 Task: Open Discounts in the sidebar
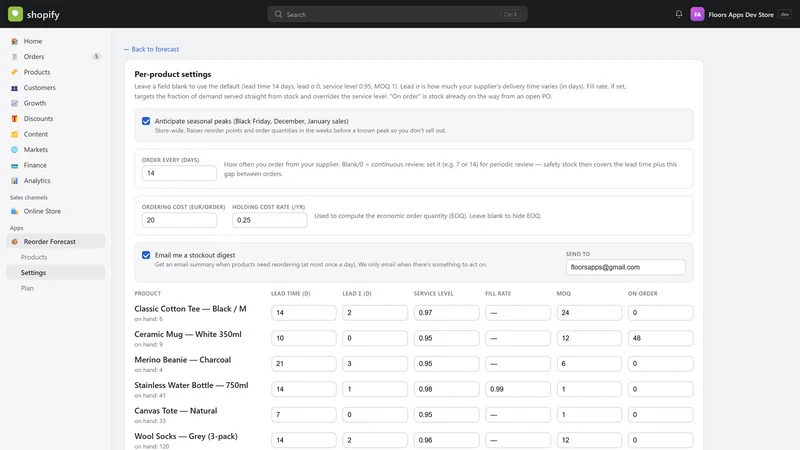(x=56, y=118)
